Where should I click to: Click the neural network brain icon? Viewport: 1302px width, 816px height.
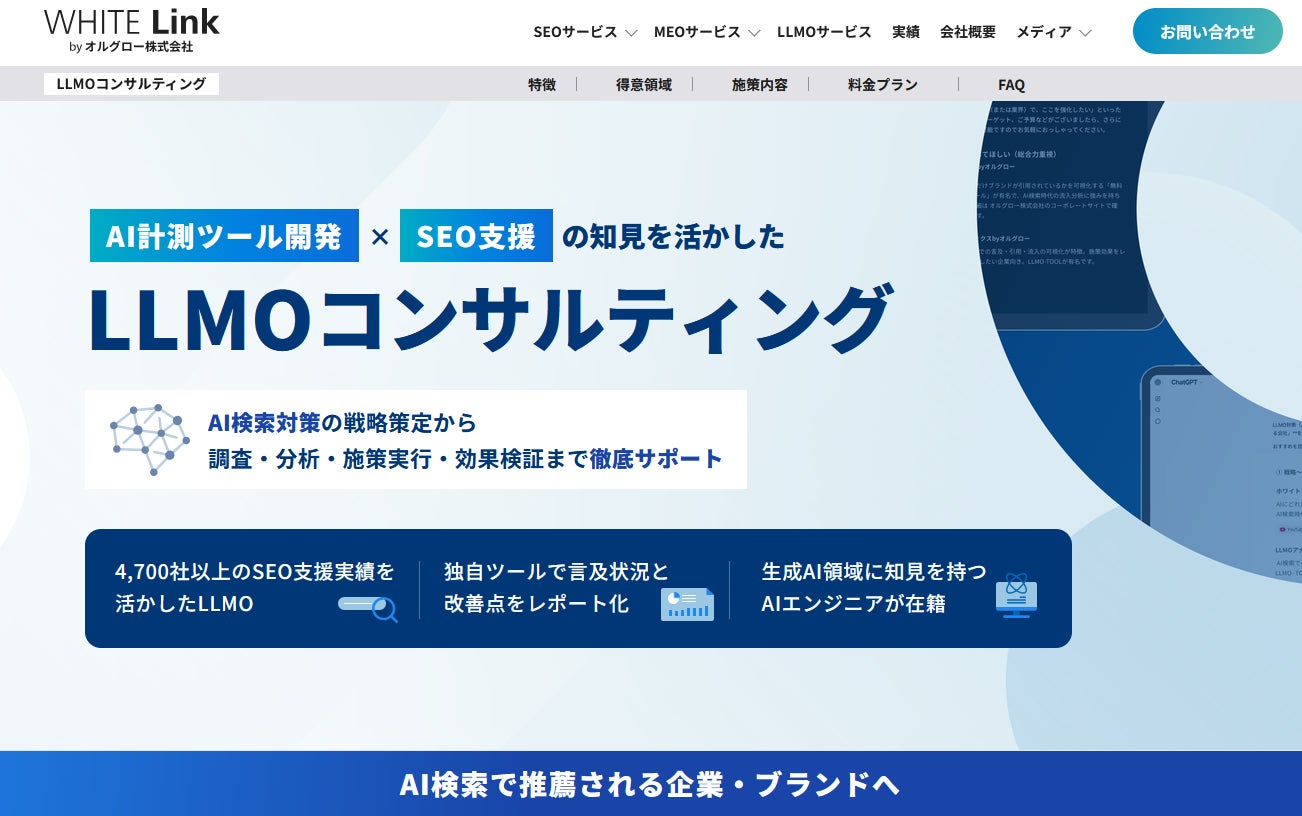pos(149,441)
